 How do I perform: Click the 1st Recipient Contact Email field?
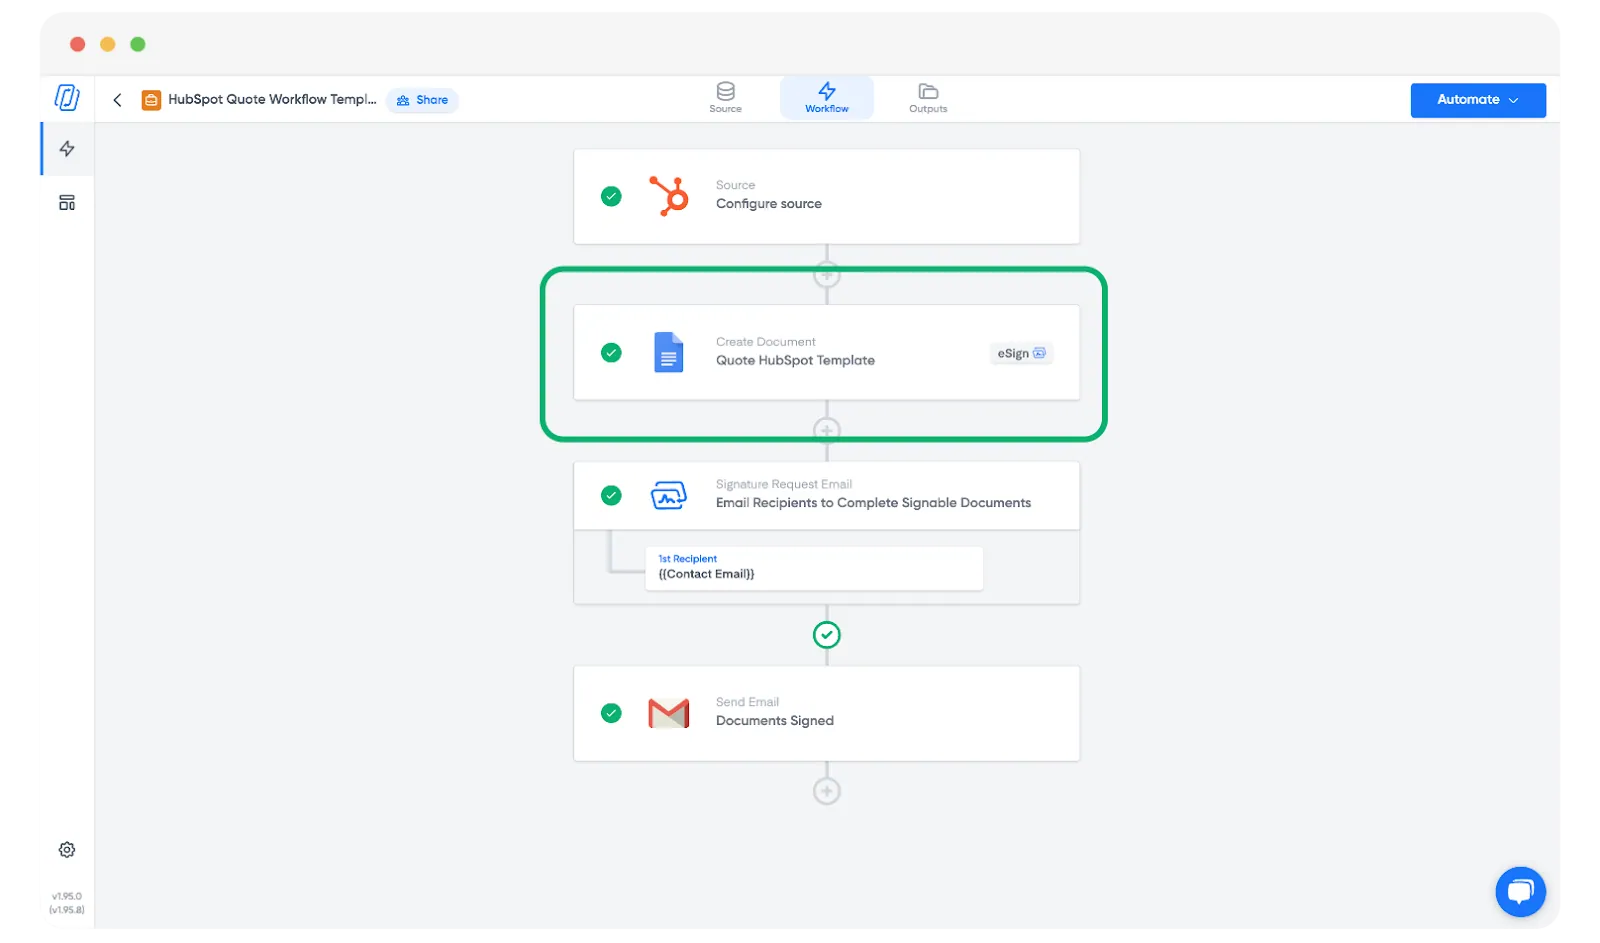pyautogui.click(x=814, y=568)
